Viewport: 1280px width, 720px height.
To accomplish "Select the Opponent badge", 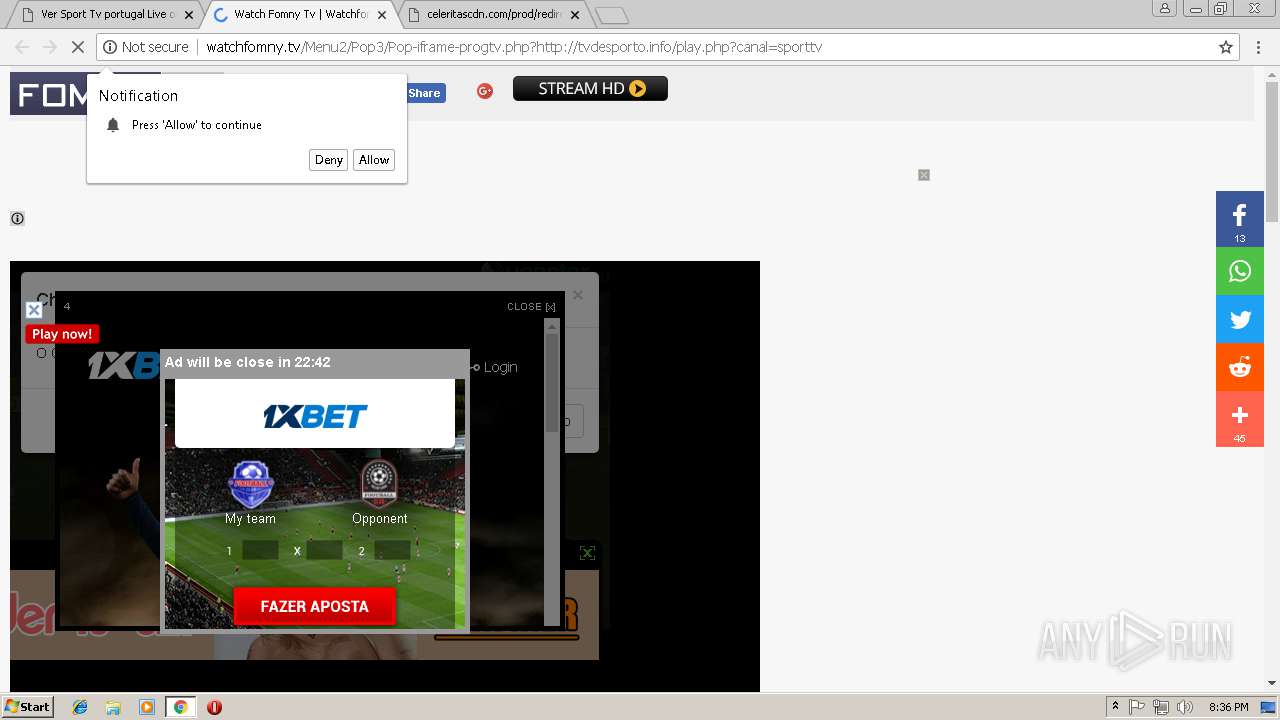I will (x=379, y=485).
